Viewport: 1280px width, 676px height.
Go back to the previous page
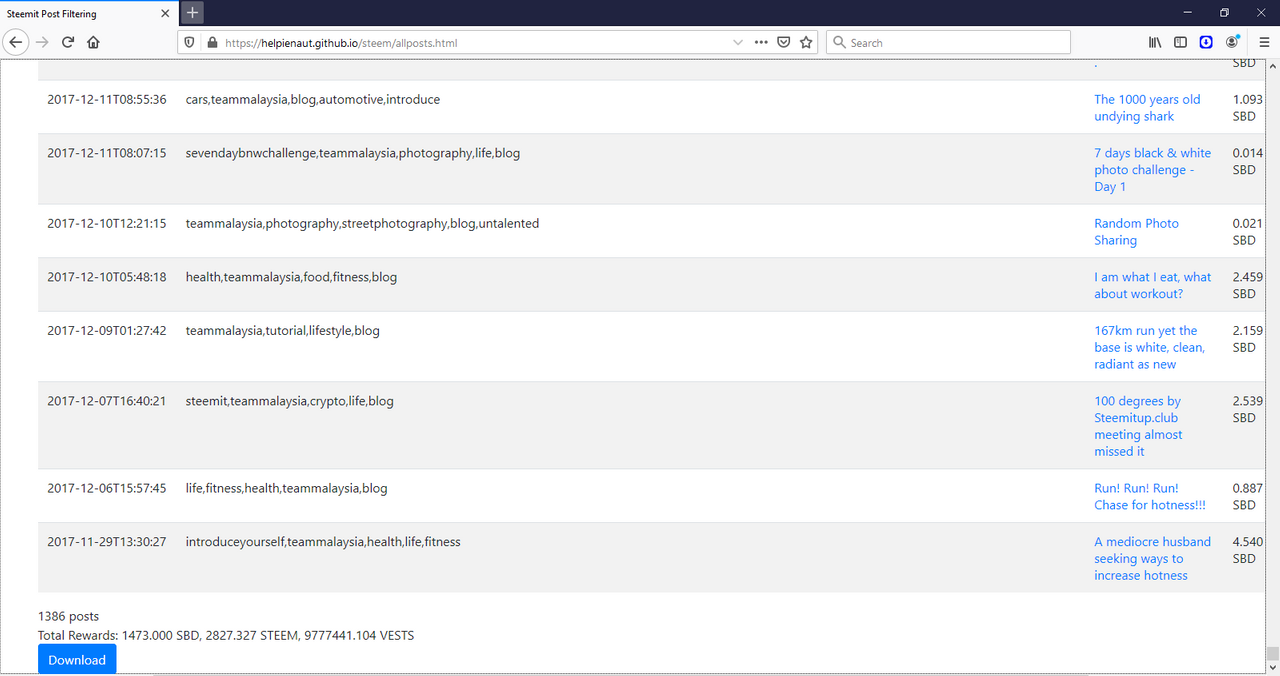[x=16, y=42]
